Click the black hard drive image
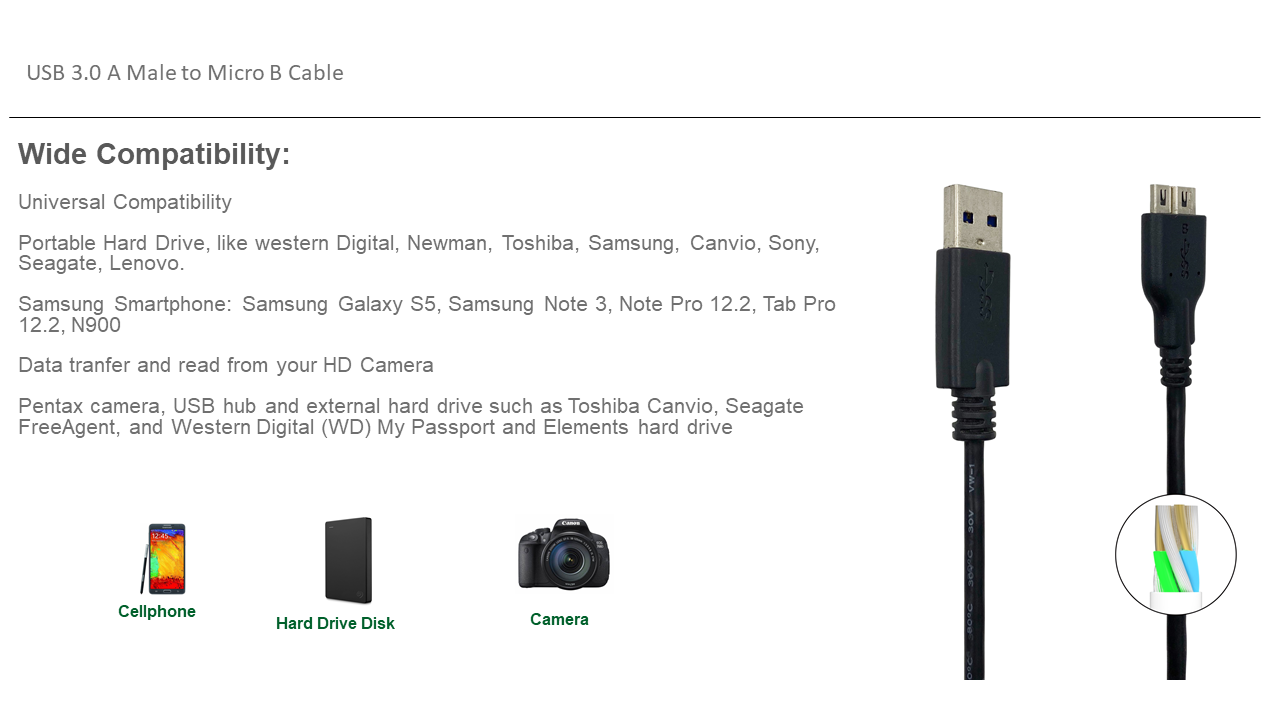The width and height of the screenshot is (1280, 720). pos(348,561)
